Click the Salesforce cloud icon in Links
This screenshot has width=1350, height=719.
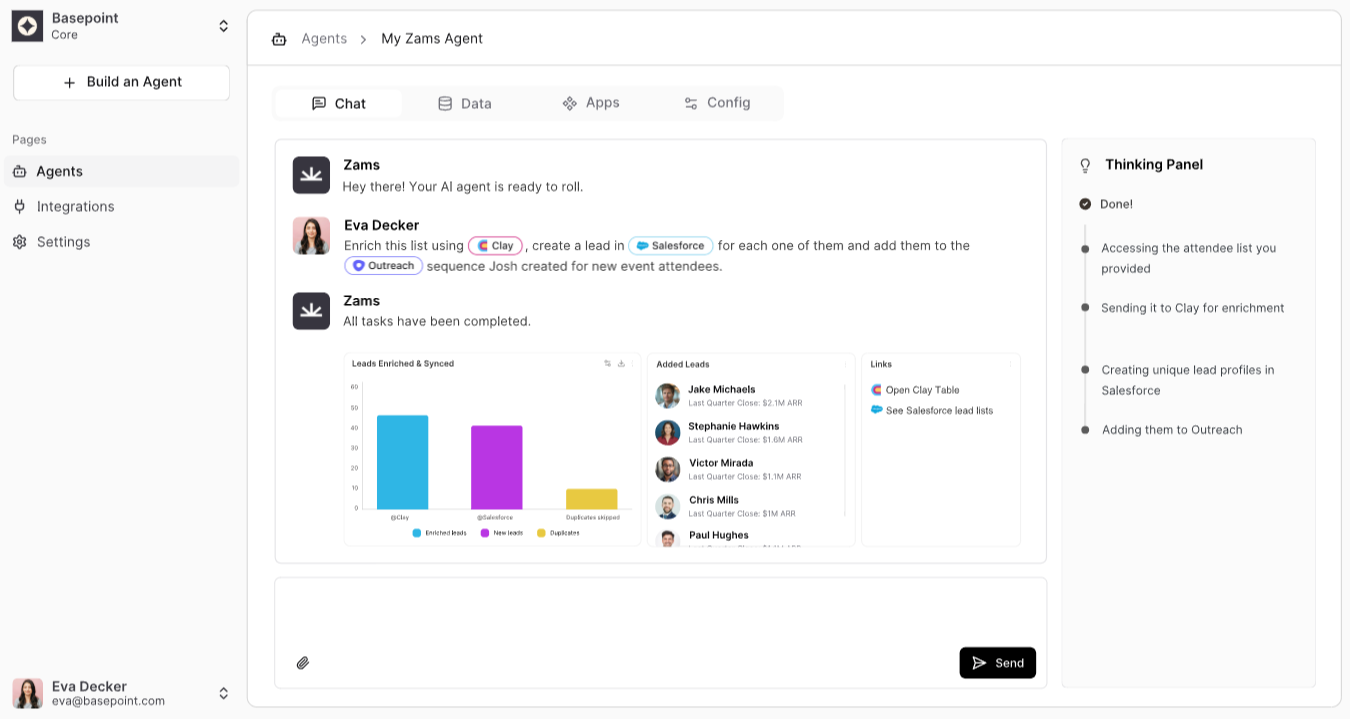point(877,410)
